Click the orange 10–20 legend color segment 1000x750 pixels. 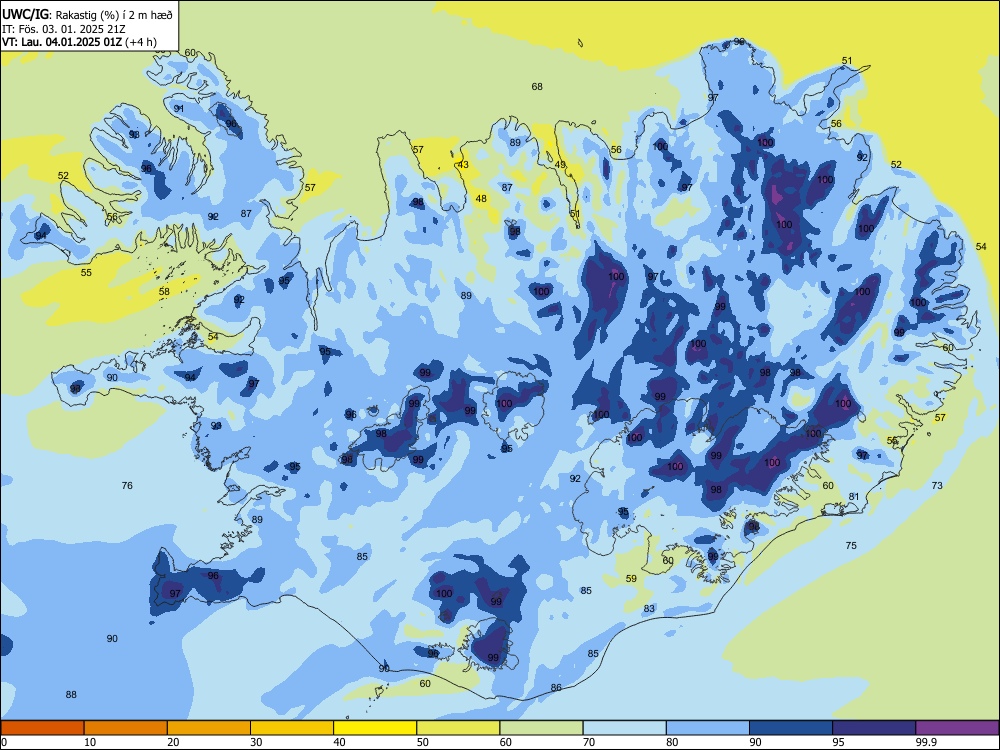[126, 728]
